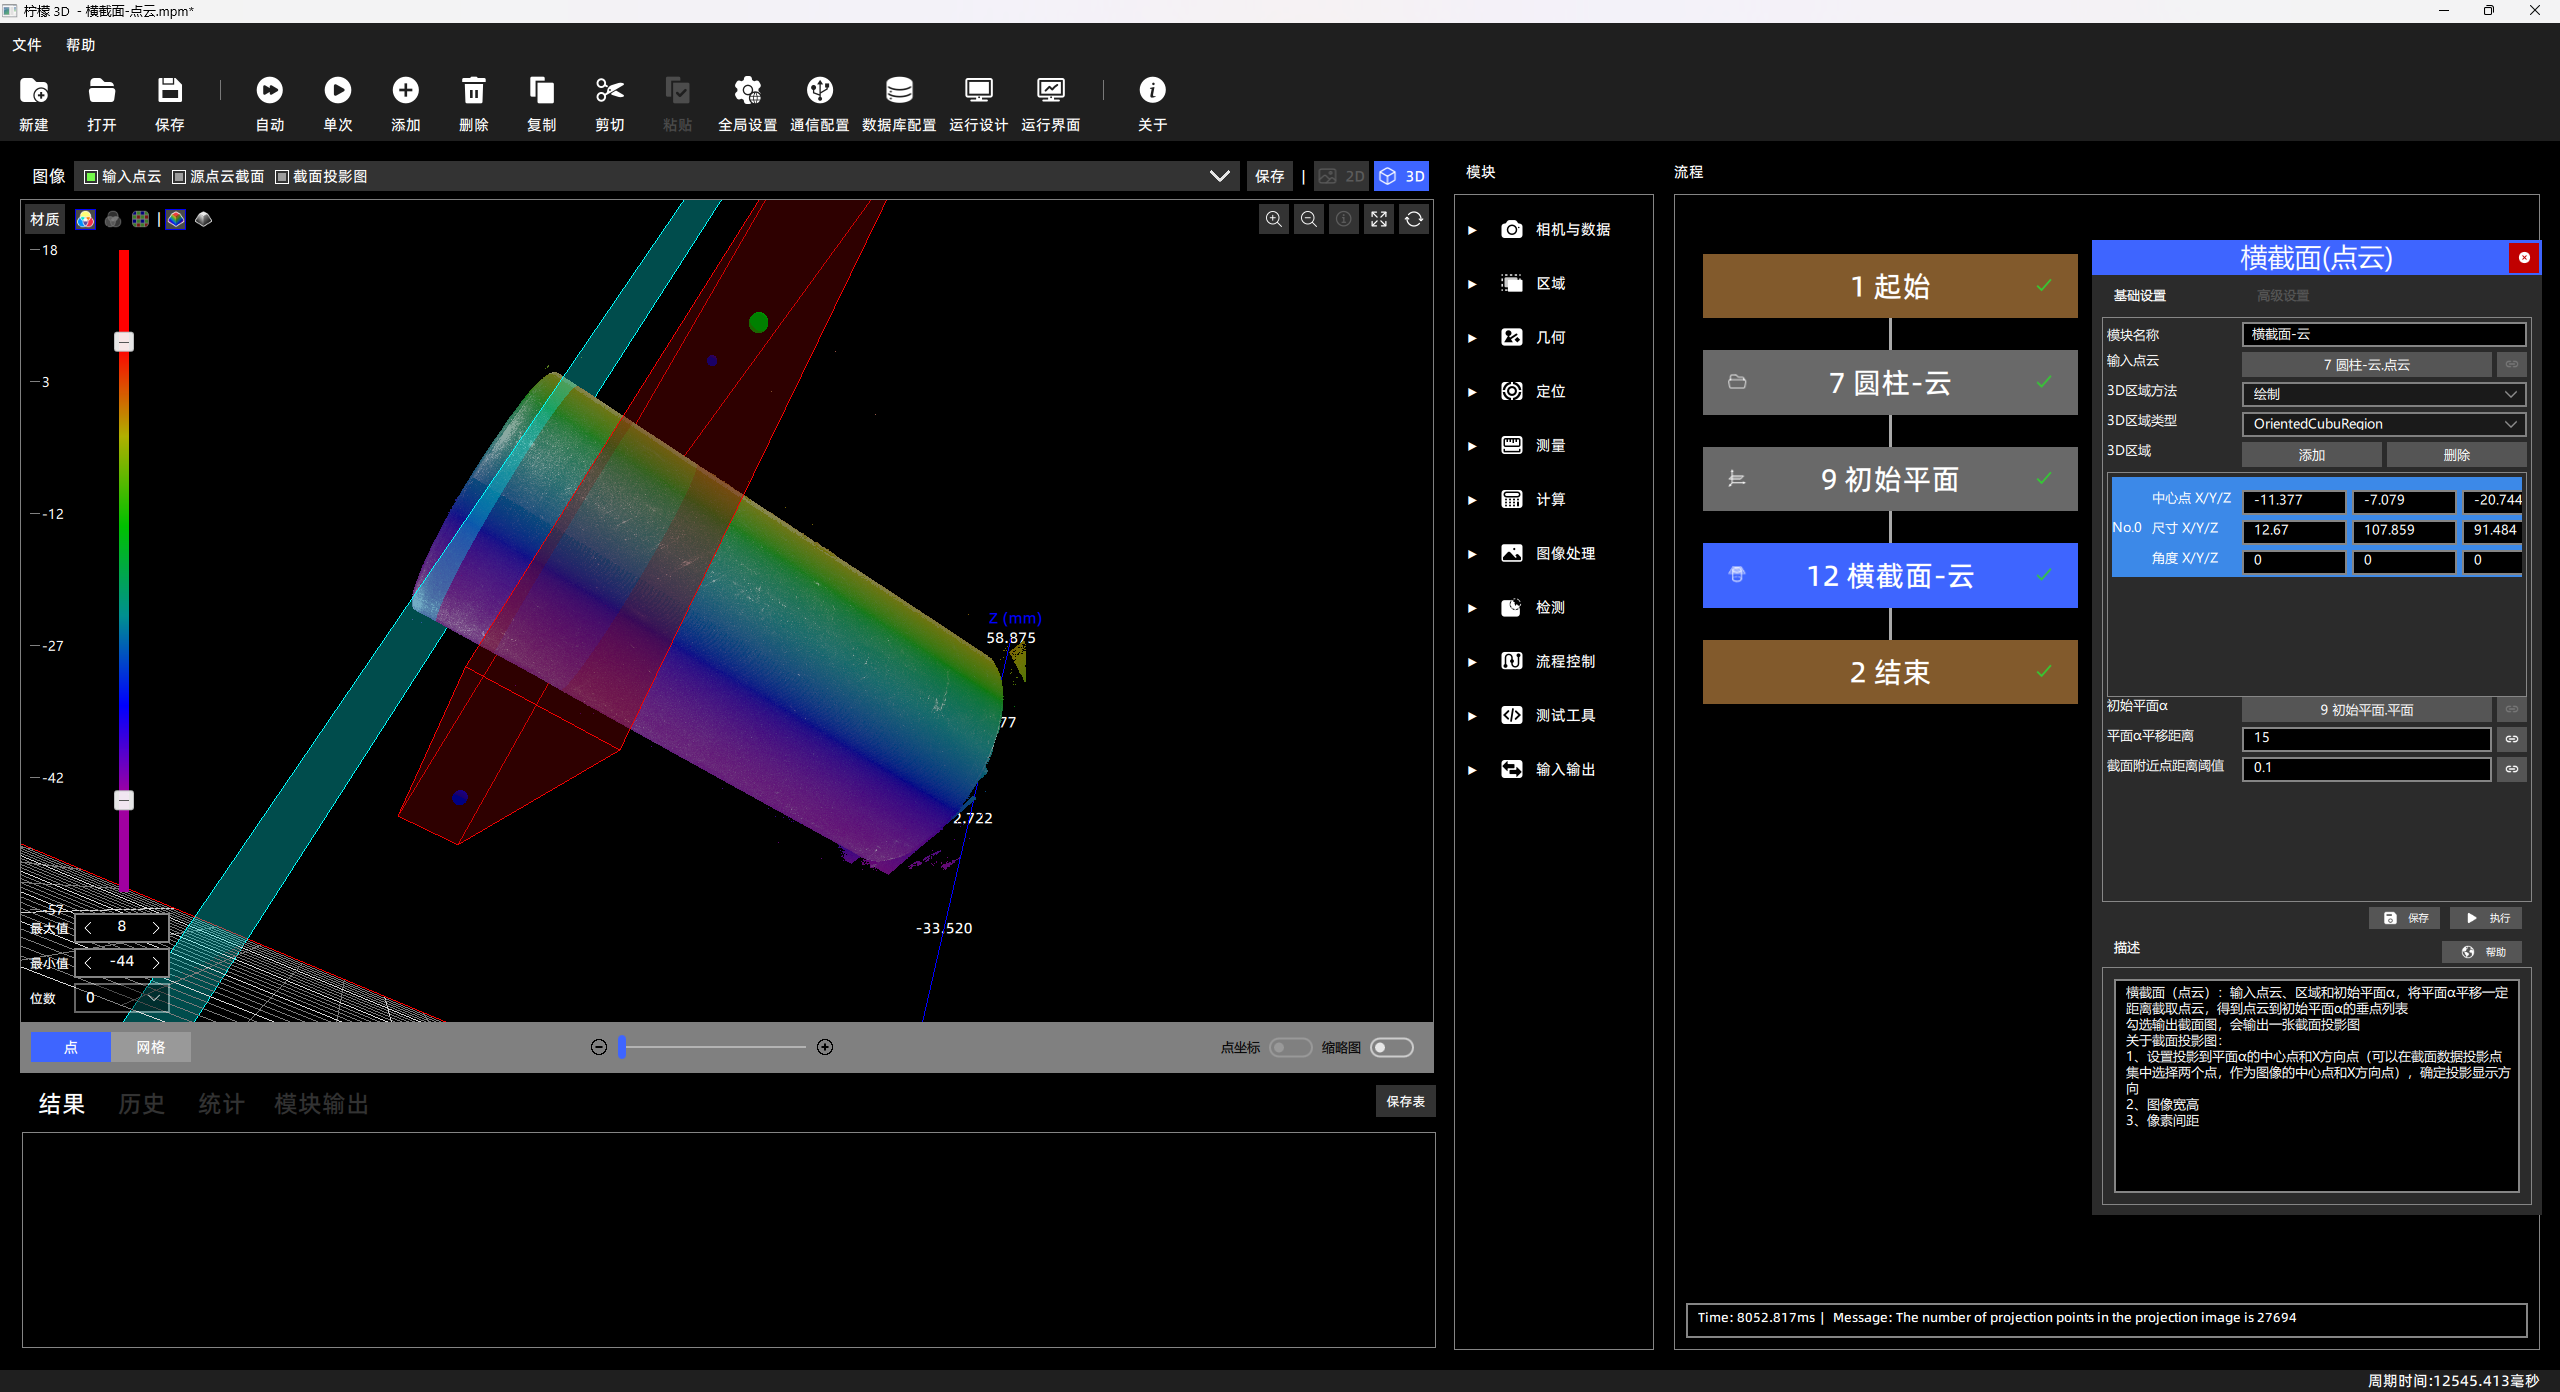Click the 执行 execute button
The height and width of the screenshot is (1392, 2560).
pyautogui.click(x=2487, y=918)
